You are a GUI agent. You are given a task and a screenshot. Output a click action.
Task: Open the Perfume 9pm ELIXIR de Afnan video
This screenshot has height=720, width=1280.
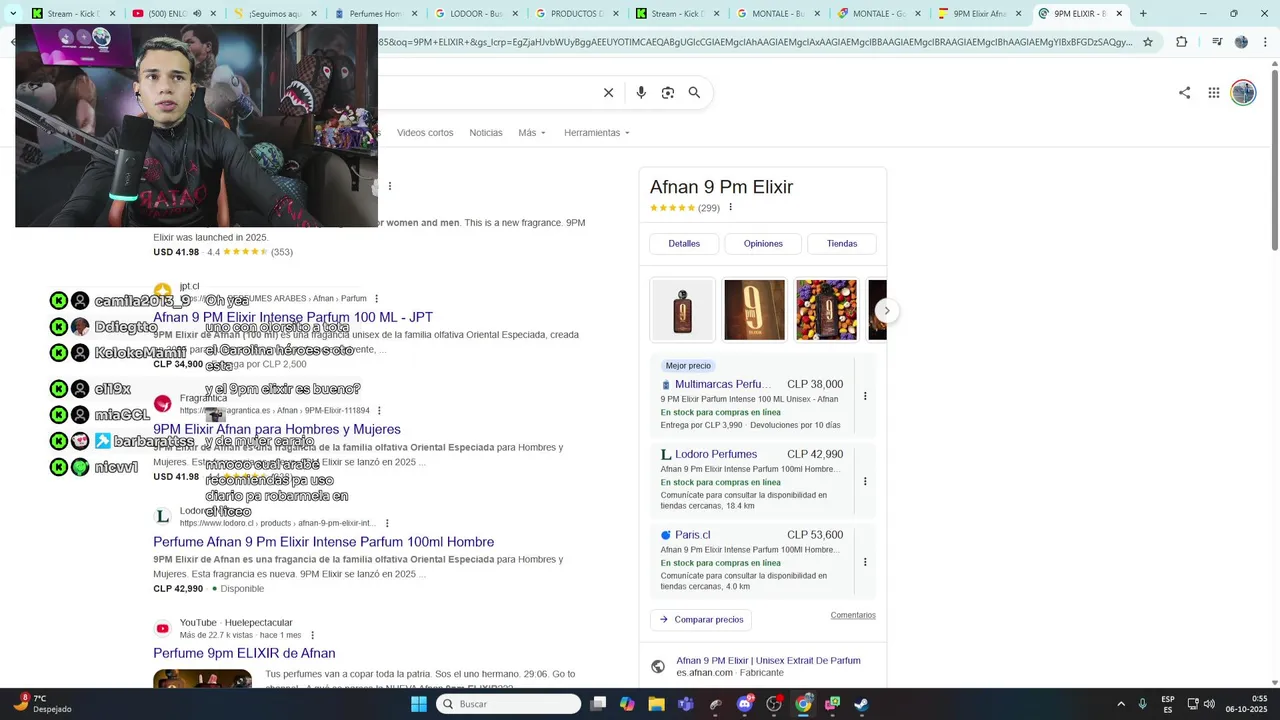(244, 653)
